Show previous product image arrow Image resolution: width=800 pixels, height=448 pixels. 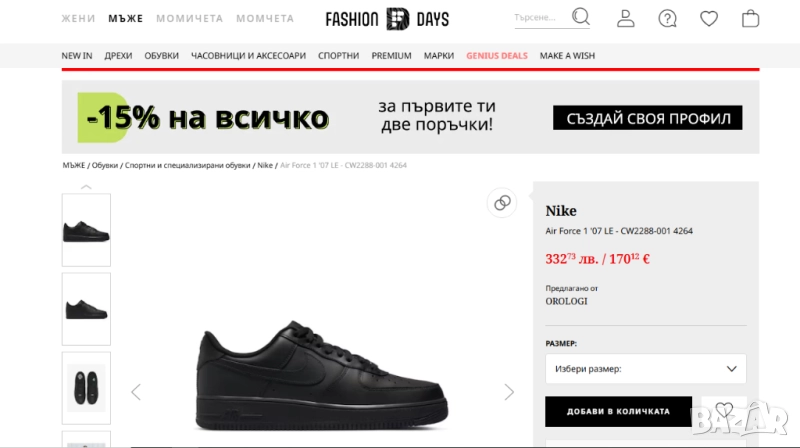click(136, 392)
